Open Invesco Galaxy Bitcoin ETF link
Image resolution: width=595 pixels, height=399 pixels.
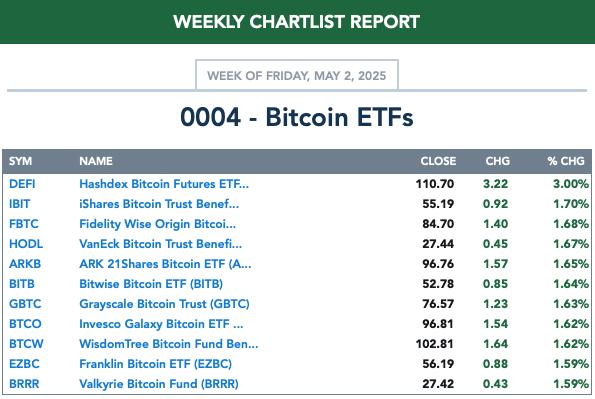[x=161, y=324]
